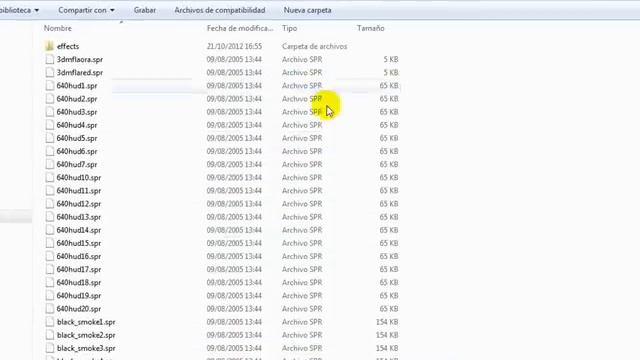The image size is (640, 360).
Task: Click the 640hud13.spr file icon
Action: (50, 217)
